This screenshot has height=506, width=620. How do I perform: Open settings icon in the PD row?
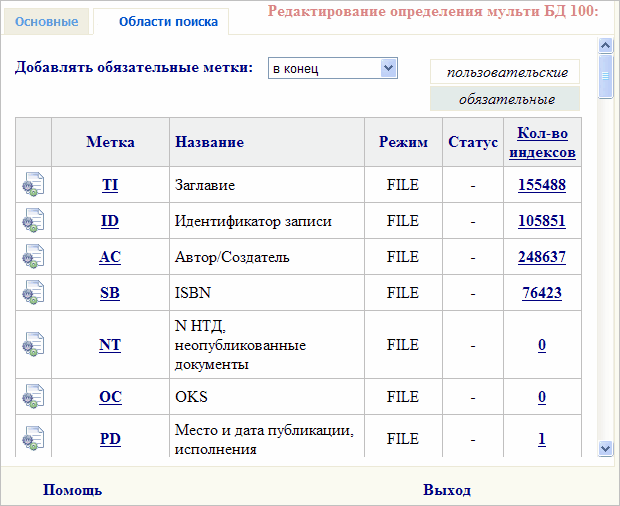tap(33, 438)
